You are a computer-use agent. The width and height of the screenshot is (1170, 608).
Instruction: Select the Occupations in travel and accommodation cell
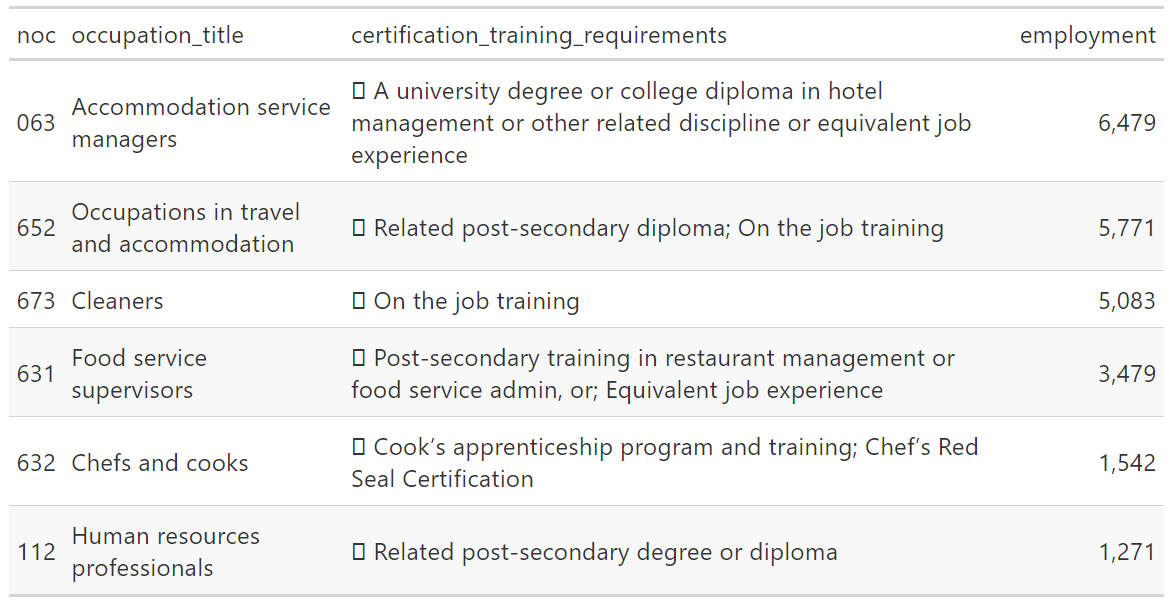point(185,228)
